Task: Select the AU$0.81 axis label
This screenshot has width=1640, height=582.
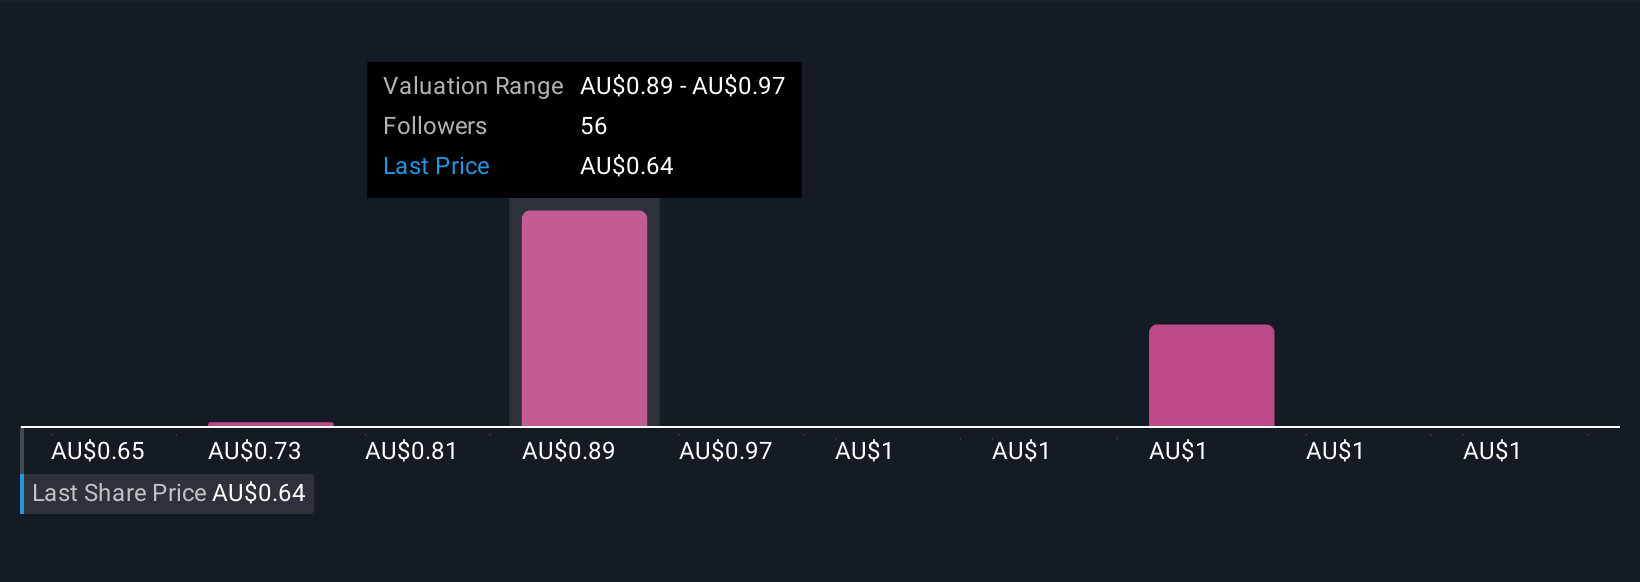Action: click(x=411, y=451)
